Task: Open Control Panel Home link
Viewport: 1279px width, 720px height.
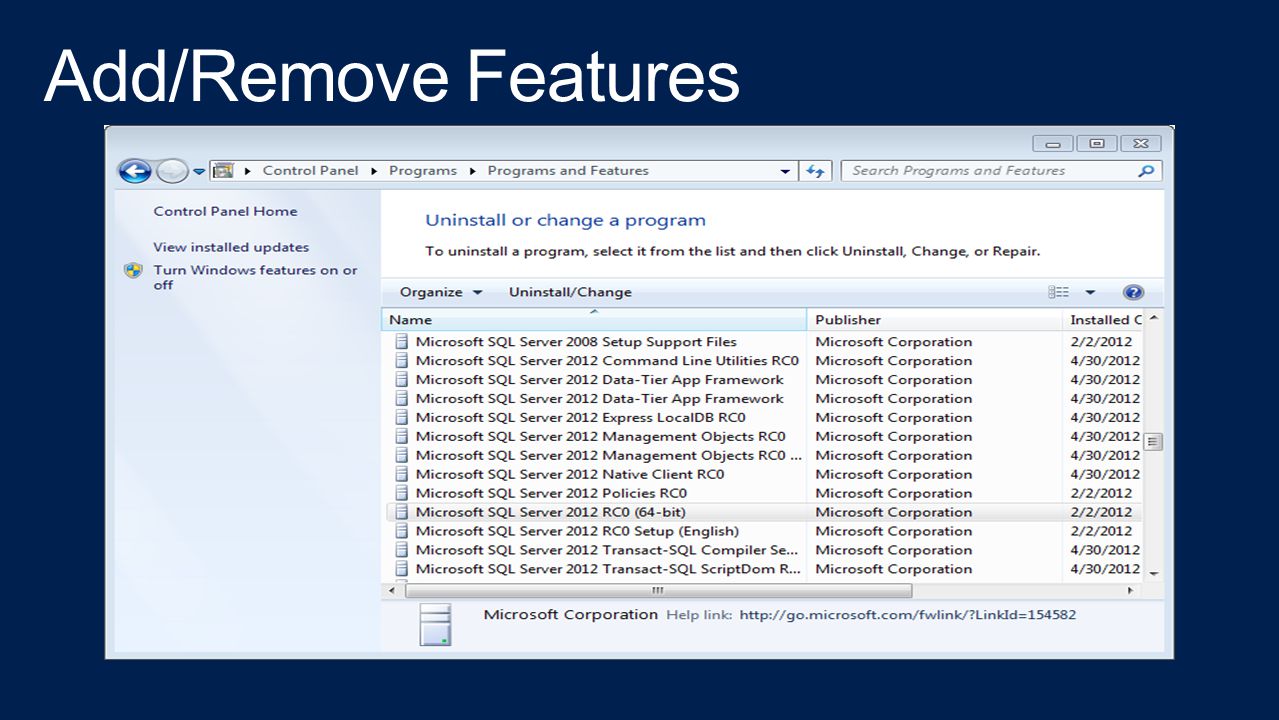Action: [x=225, y=211]
